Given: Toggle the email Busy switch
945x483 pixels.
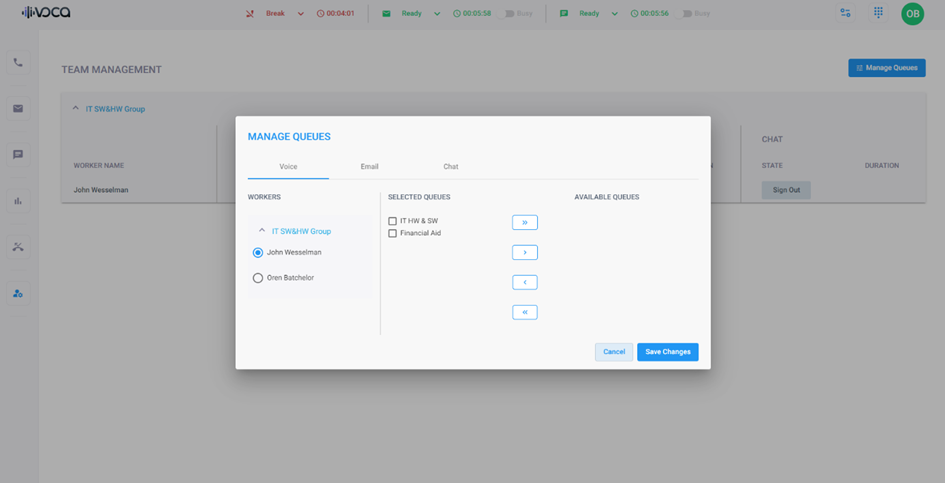Looking at the screenshot, I should [511, 14].
